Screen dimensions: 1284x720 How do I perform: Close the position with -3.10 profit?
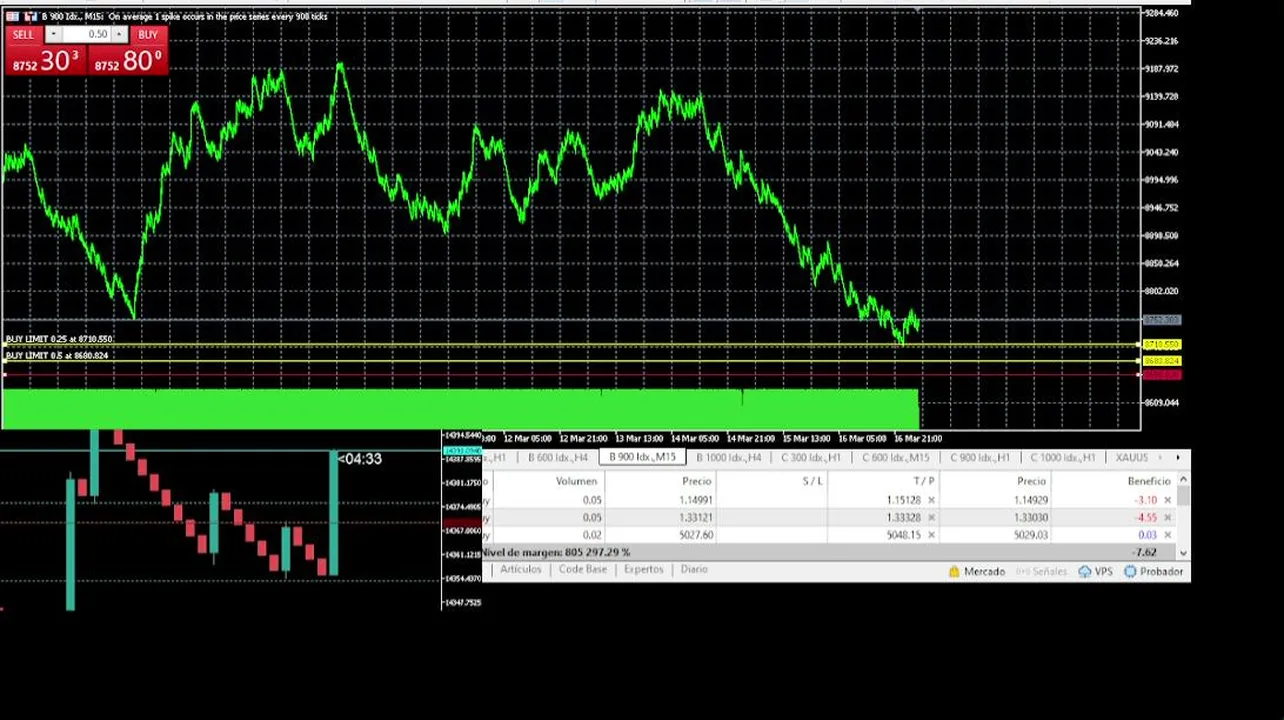click(1167, 500)
